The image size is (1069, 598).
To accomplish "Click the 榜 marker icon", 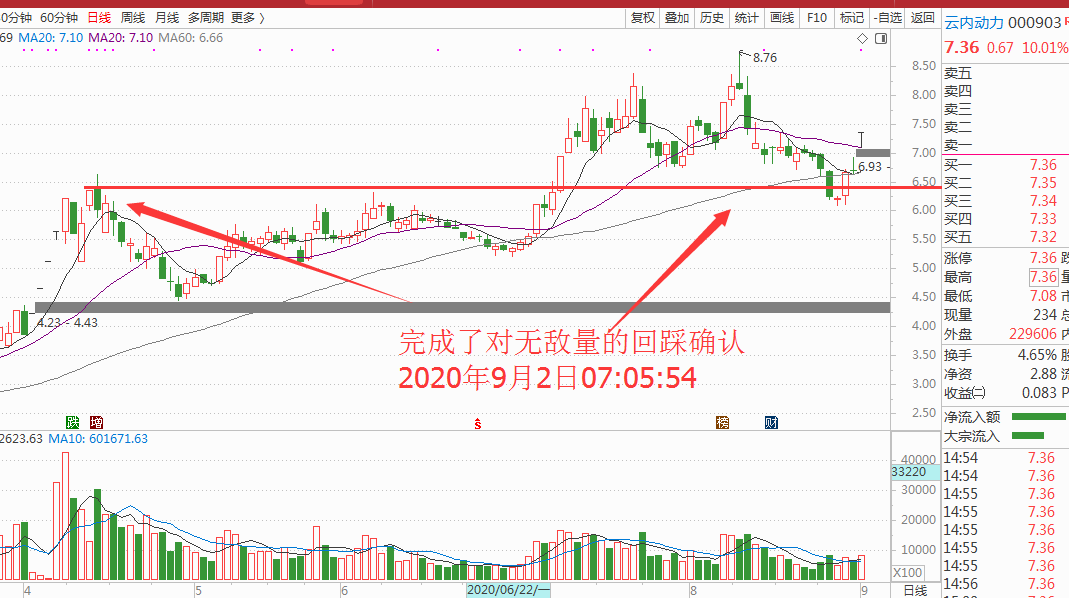I will (723, 422).
